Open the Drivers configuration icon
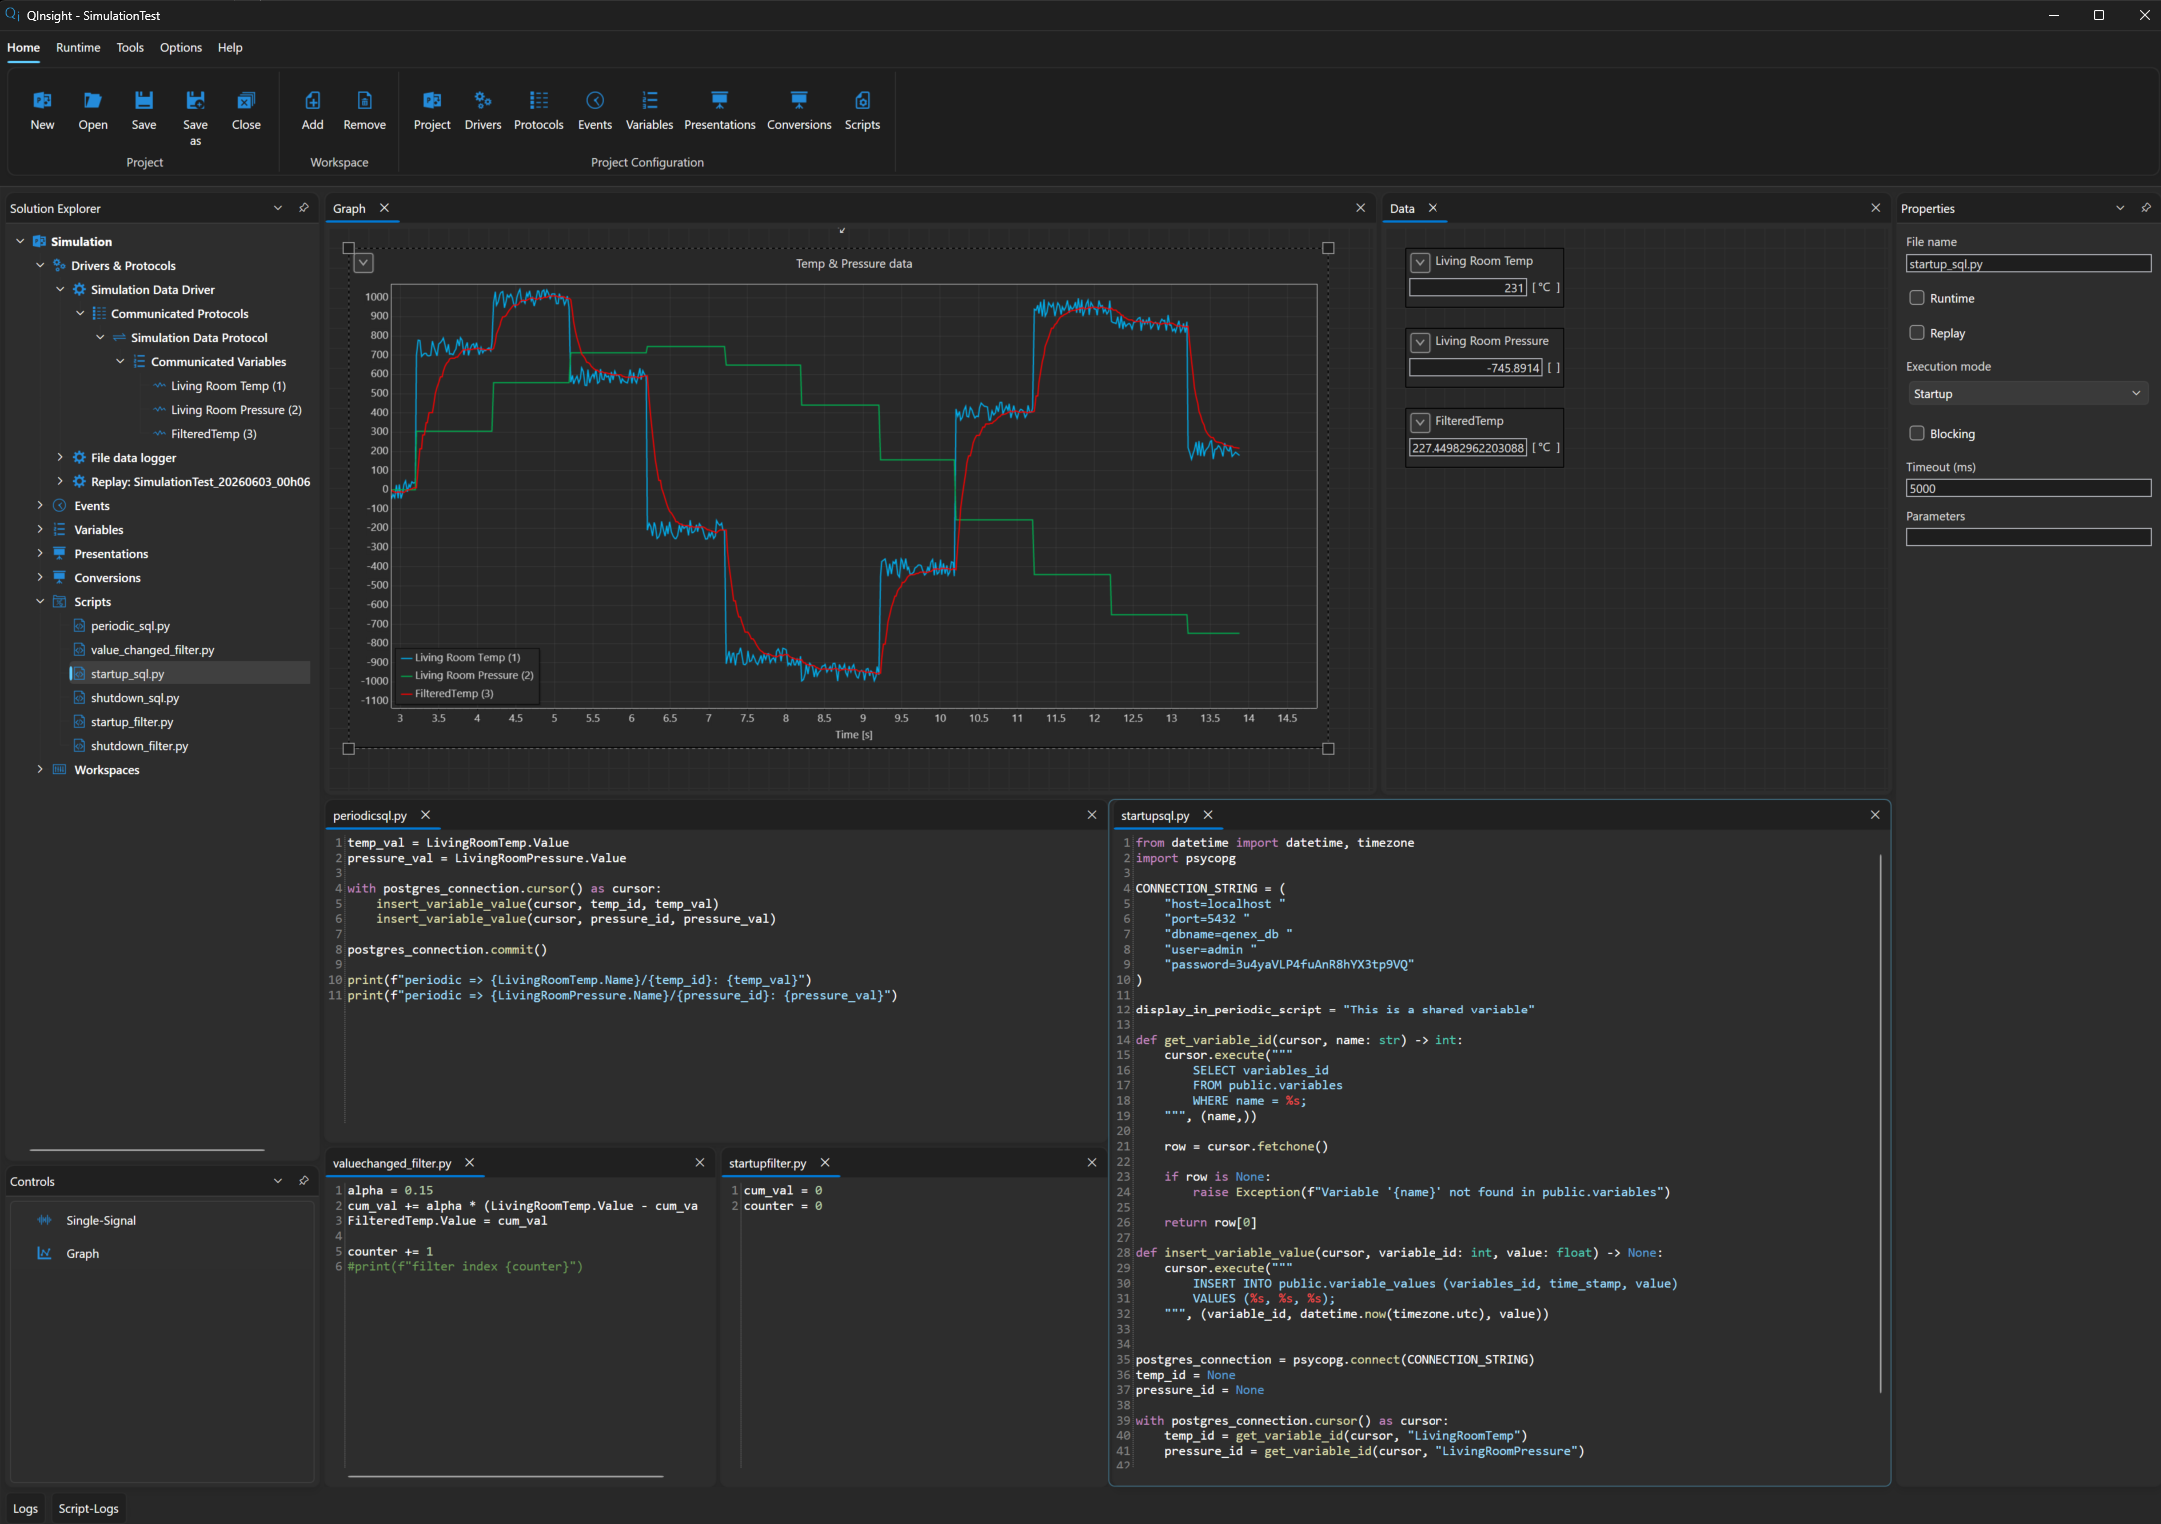 483,100
